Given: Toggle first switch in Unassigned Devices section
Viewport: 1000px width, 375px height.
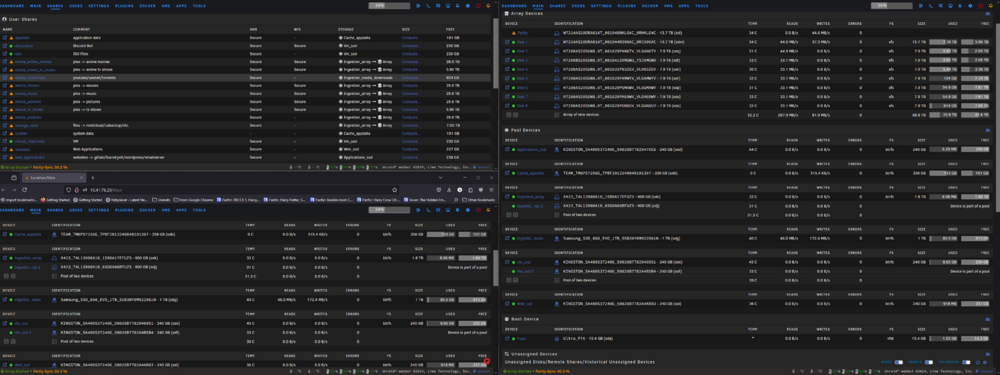Looking at the screenshot, I should pos(899,362).
